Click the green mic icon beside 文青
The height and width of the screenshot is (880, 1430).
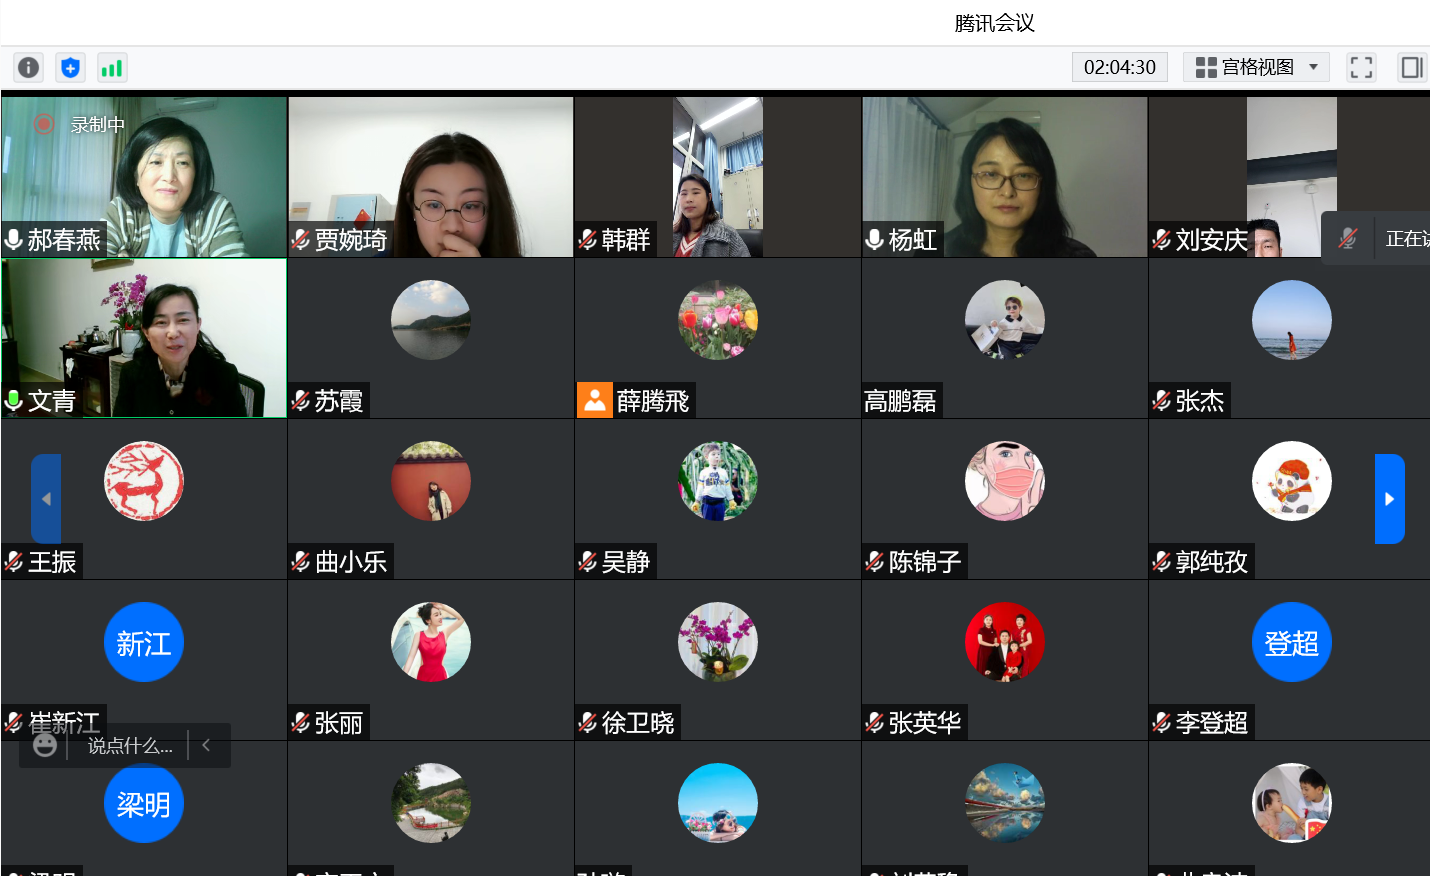coord(14,401)
